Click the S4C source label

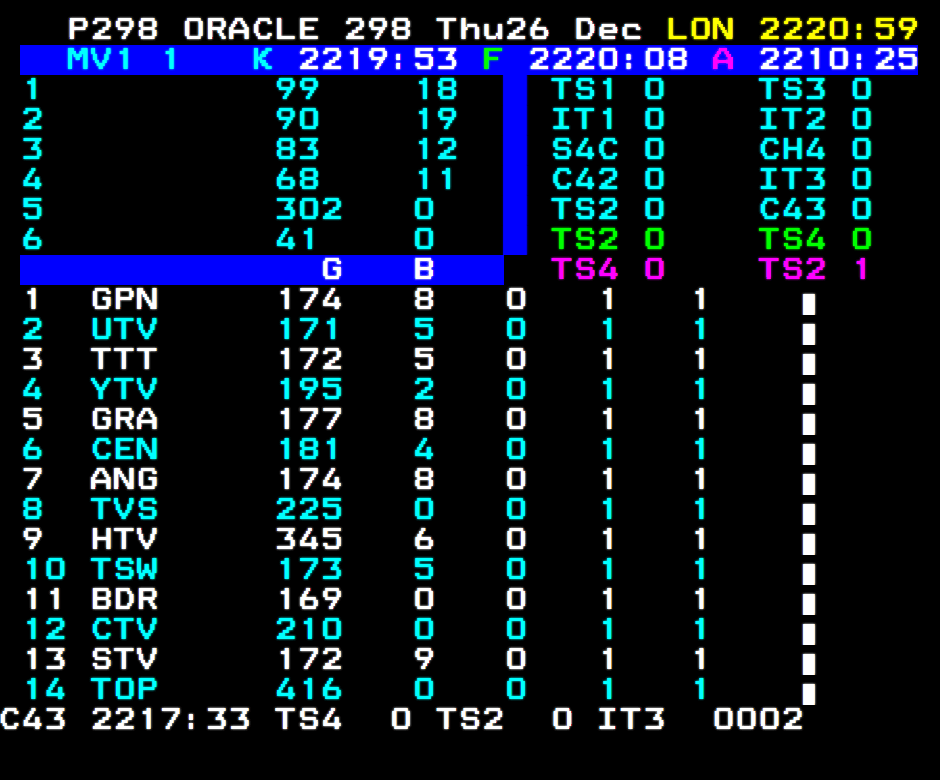585,149
